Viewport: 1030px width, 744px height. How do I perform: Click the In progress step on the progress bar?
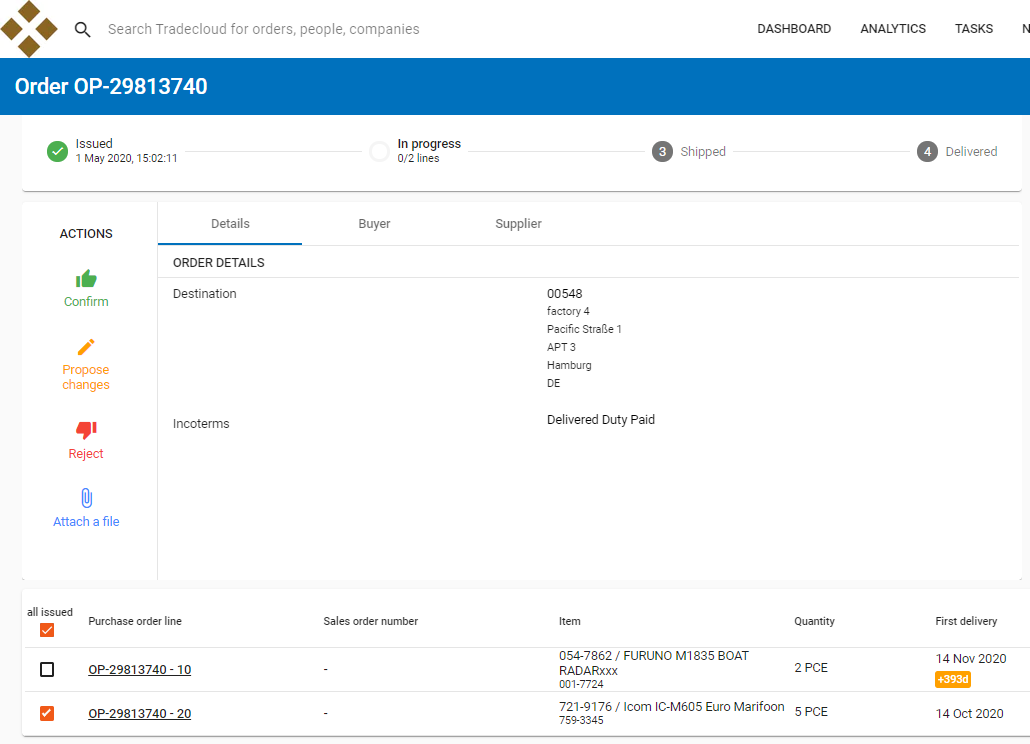(380, 151)
